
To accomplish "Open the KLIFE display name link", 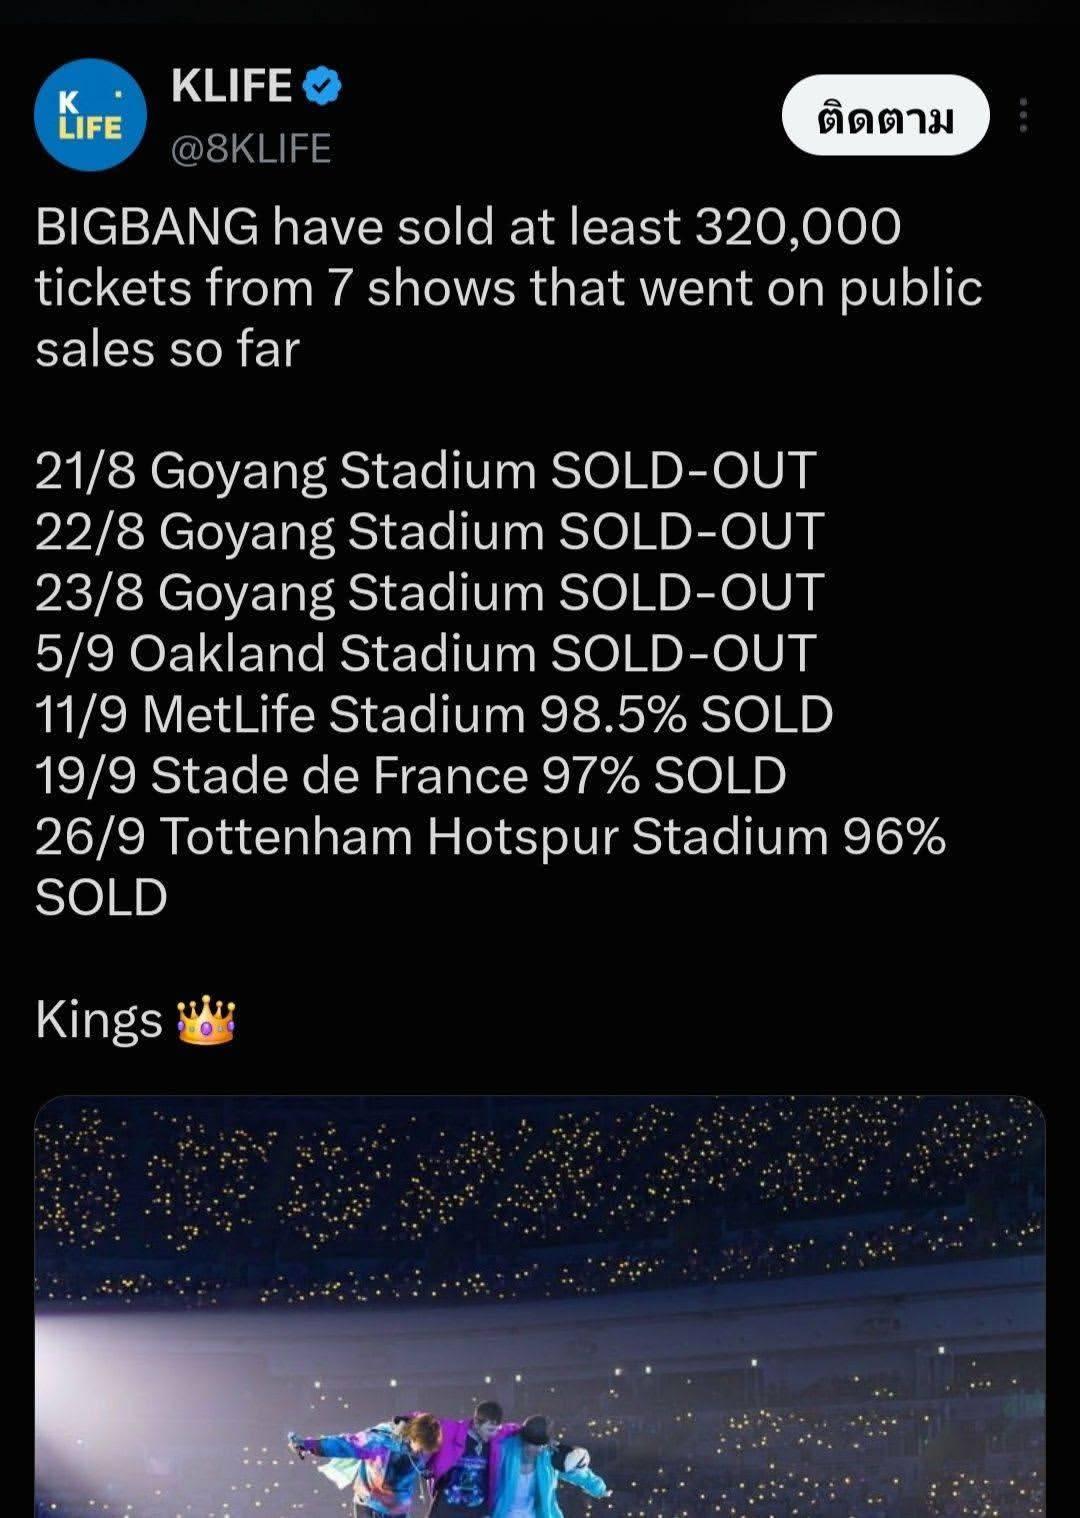I will [232, 86].
